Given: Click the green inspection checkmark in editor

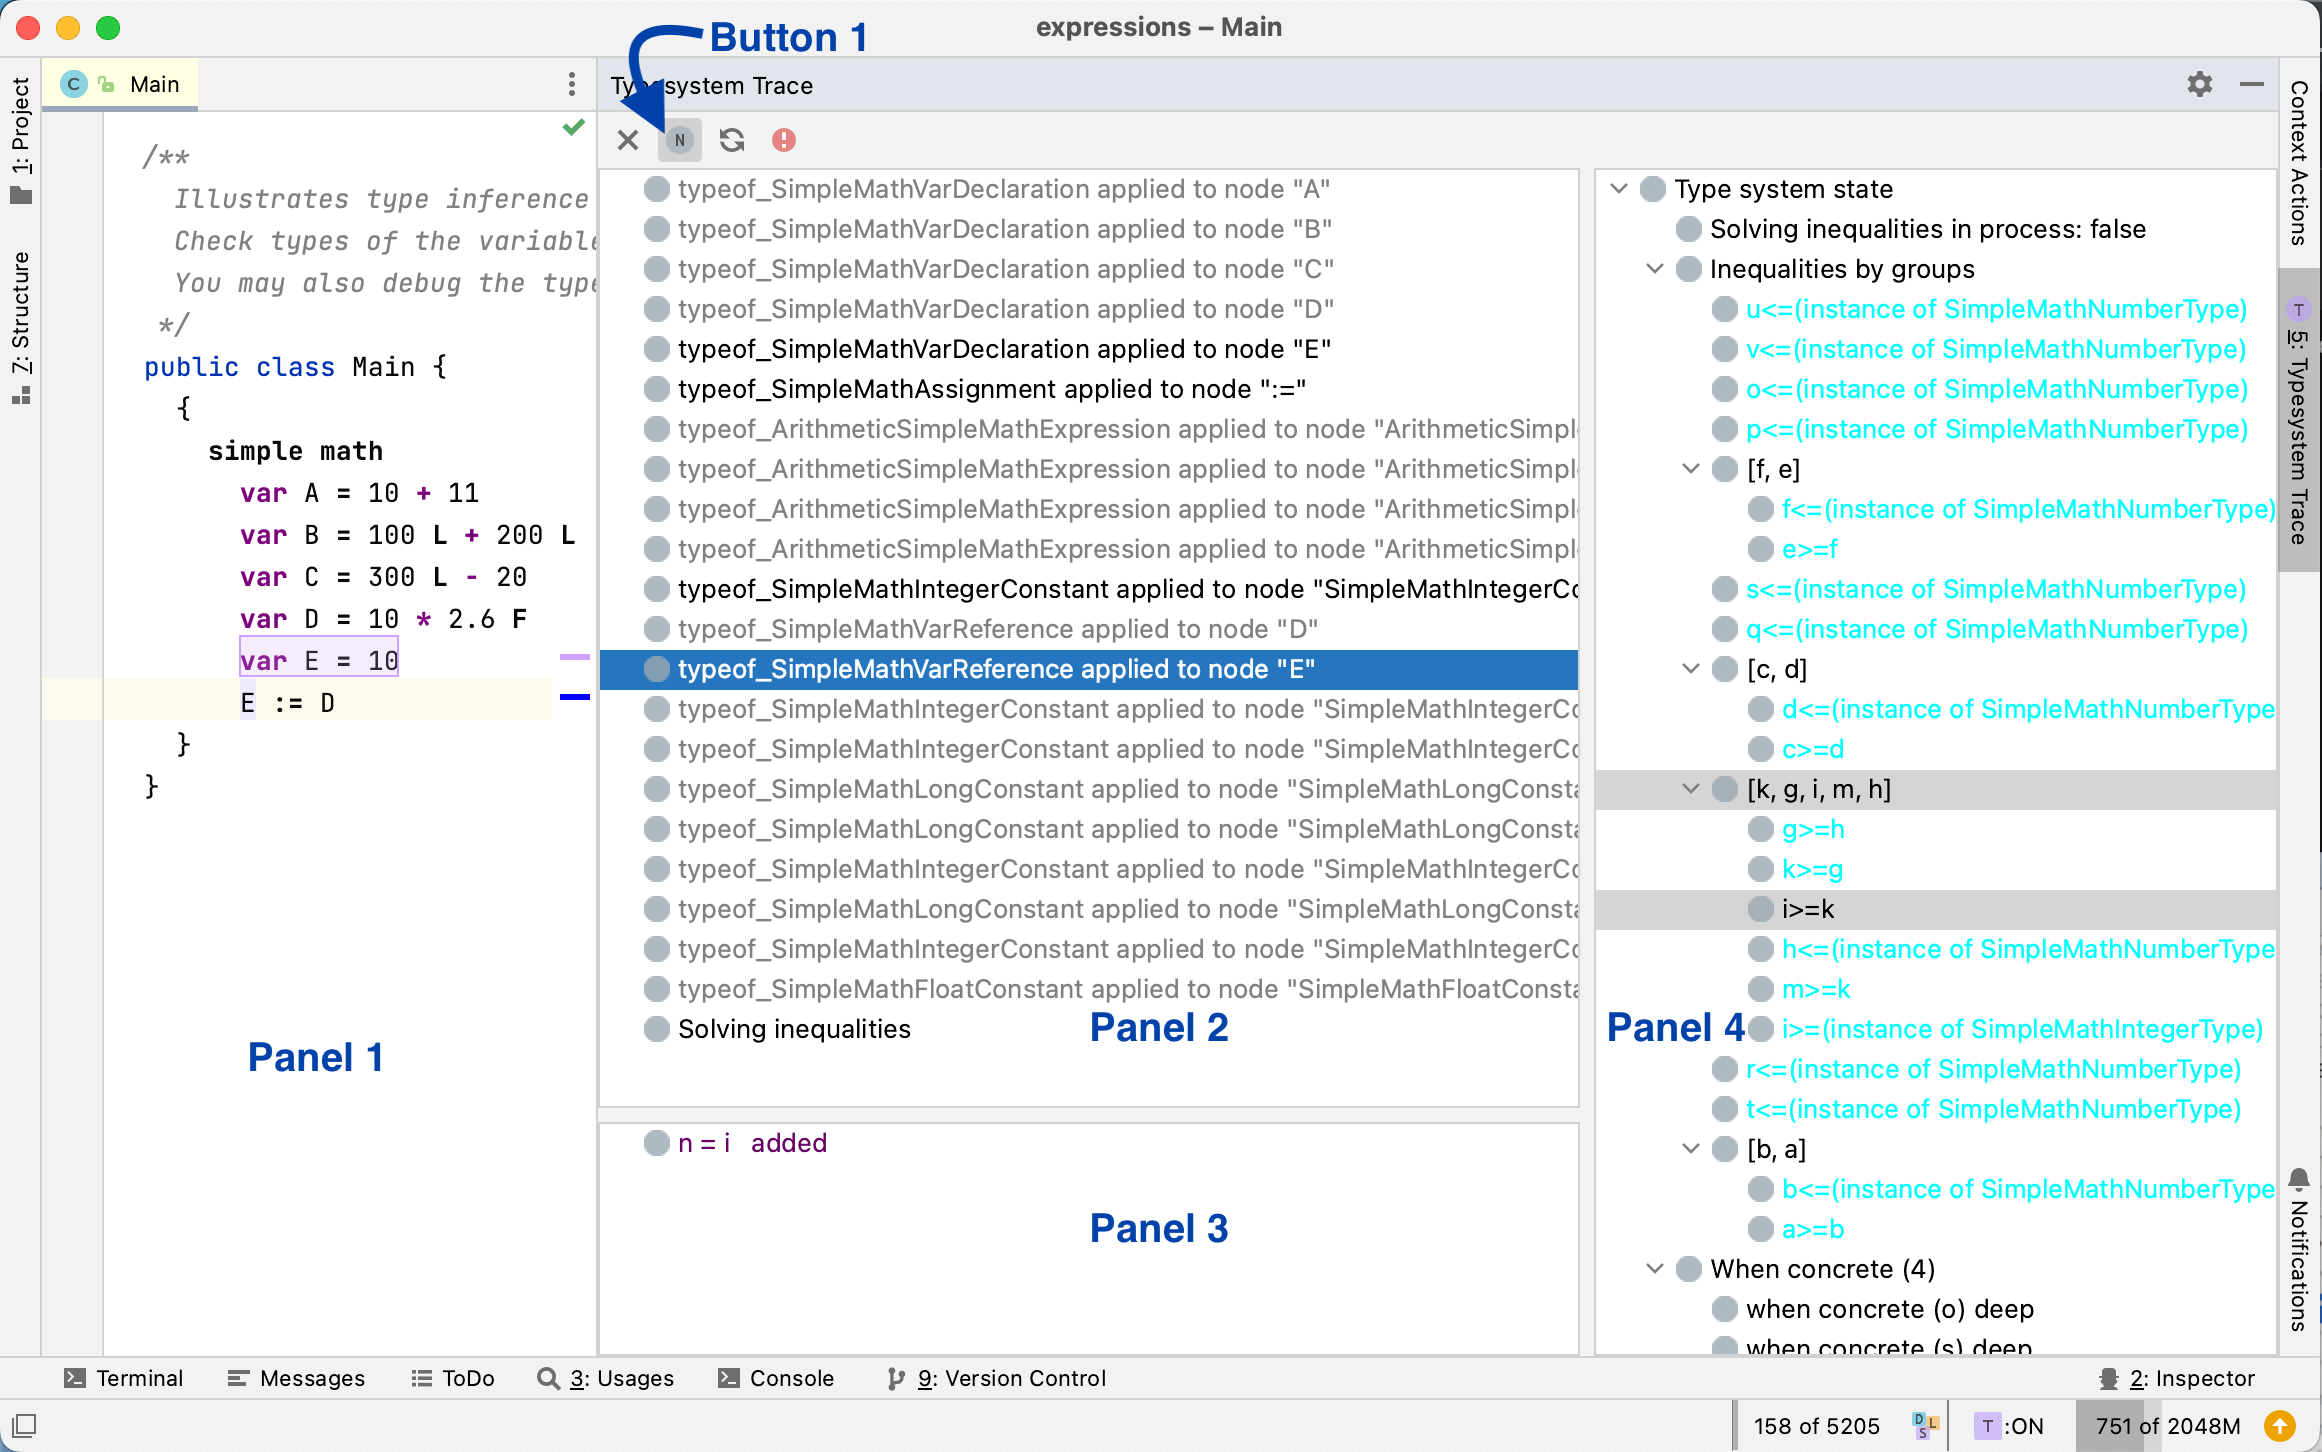Looking at the screenshot, I should 573,127.
